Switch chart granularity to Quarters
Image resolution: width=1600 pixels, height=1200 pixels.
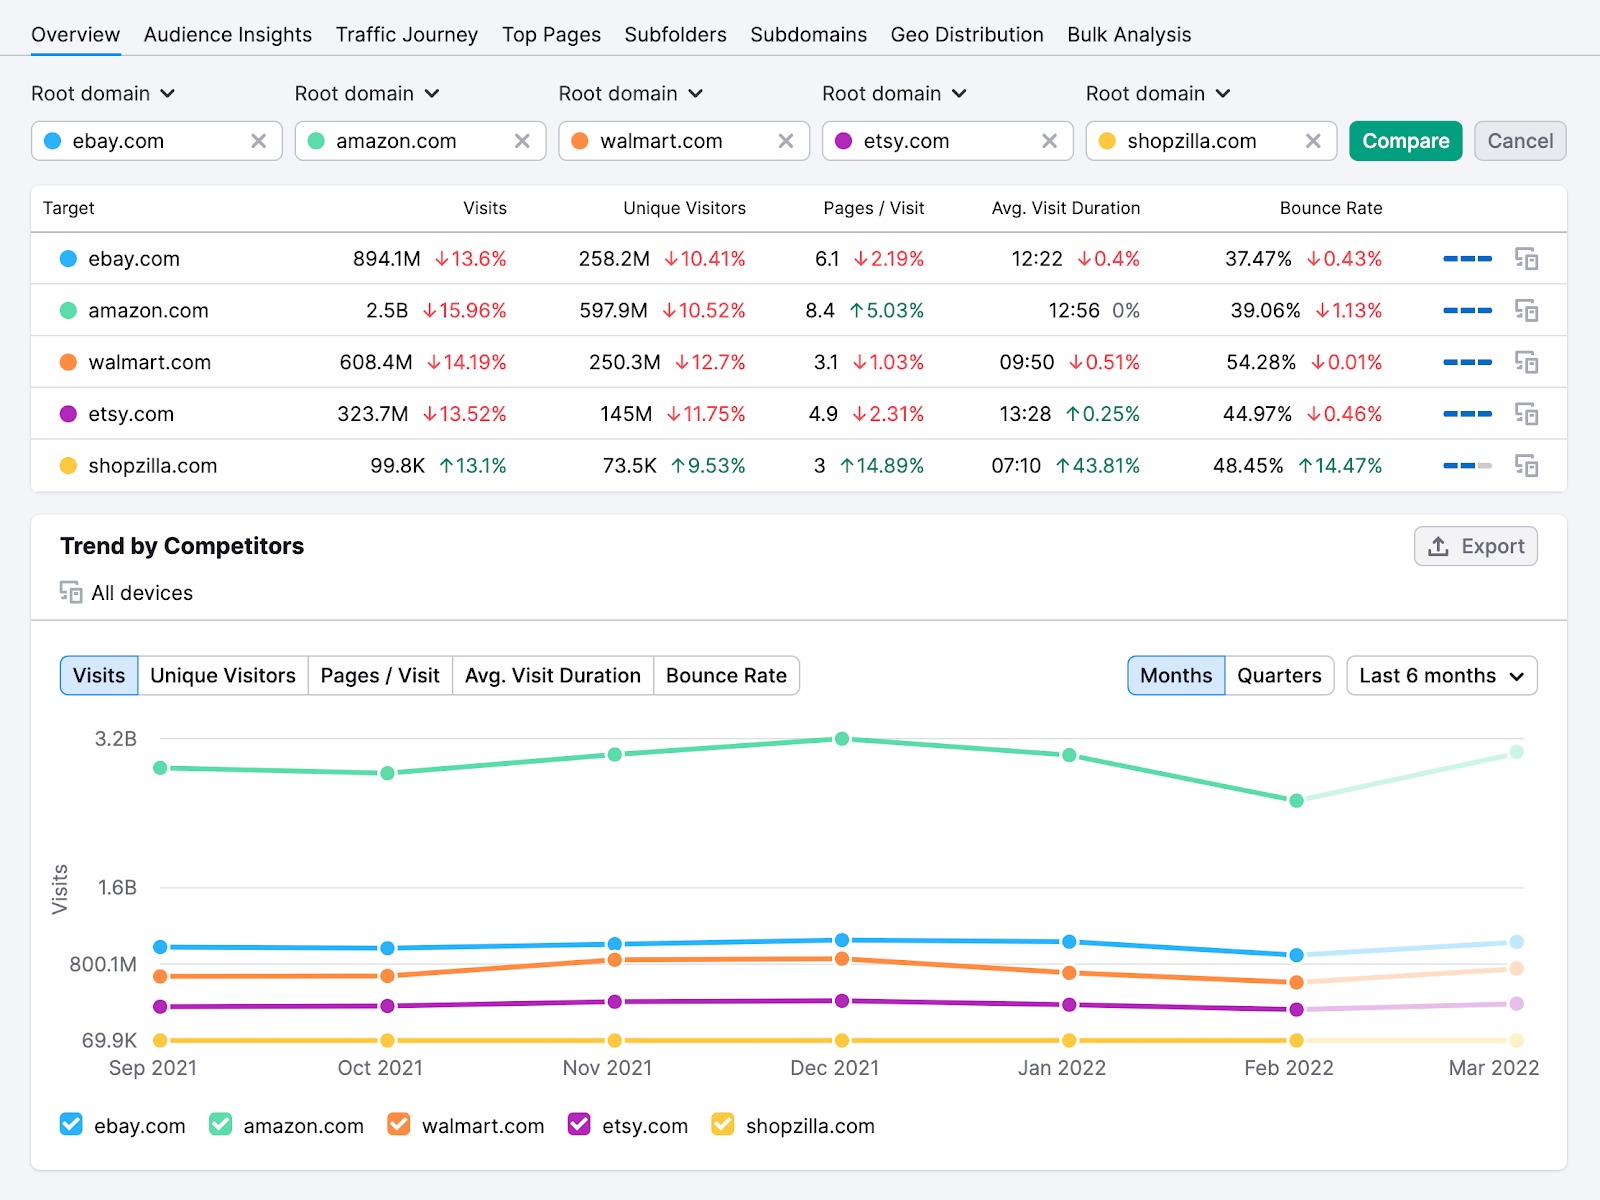pyautogui.click(x=1279, y=676)
